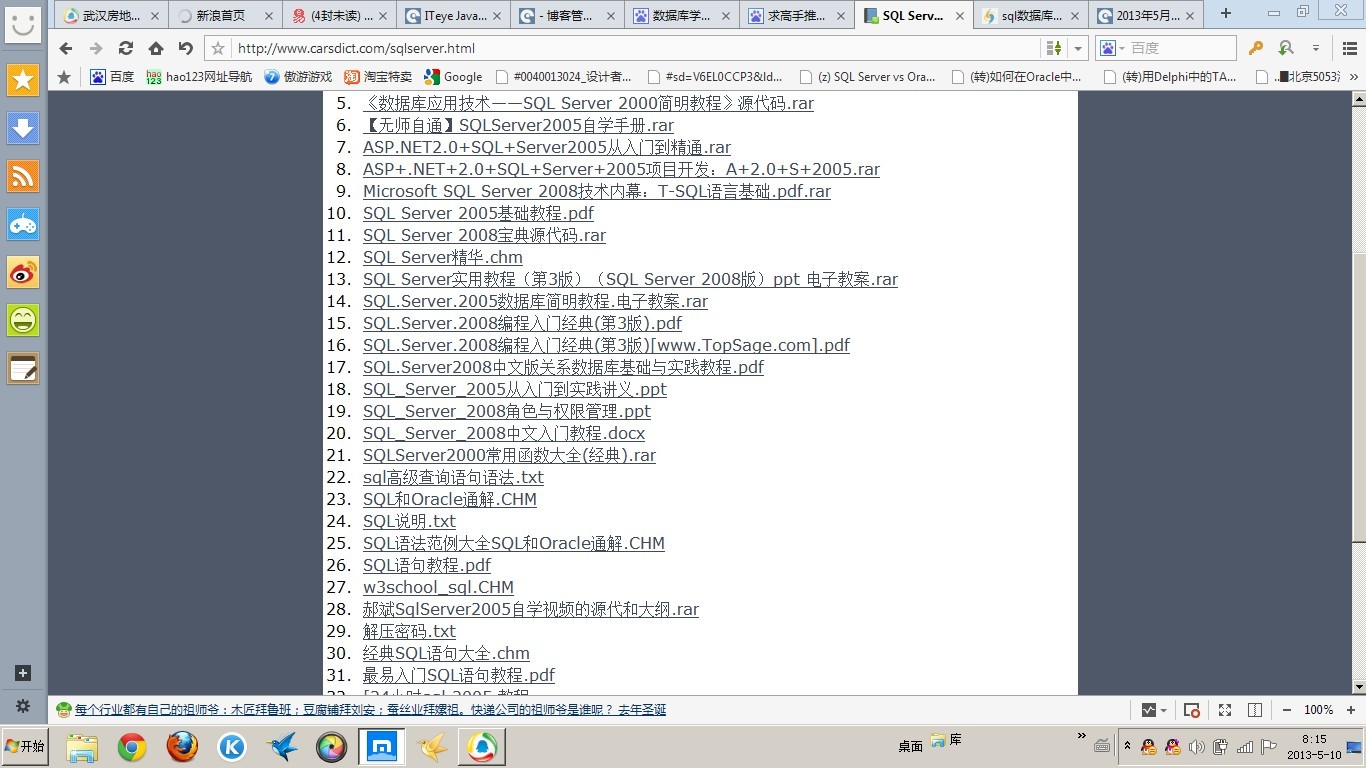Open the RSS feed reader sidebar
Screen dimensions: 1366x768
[x=22, y=176]
